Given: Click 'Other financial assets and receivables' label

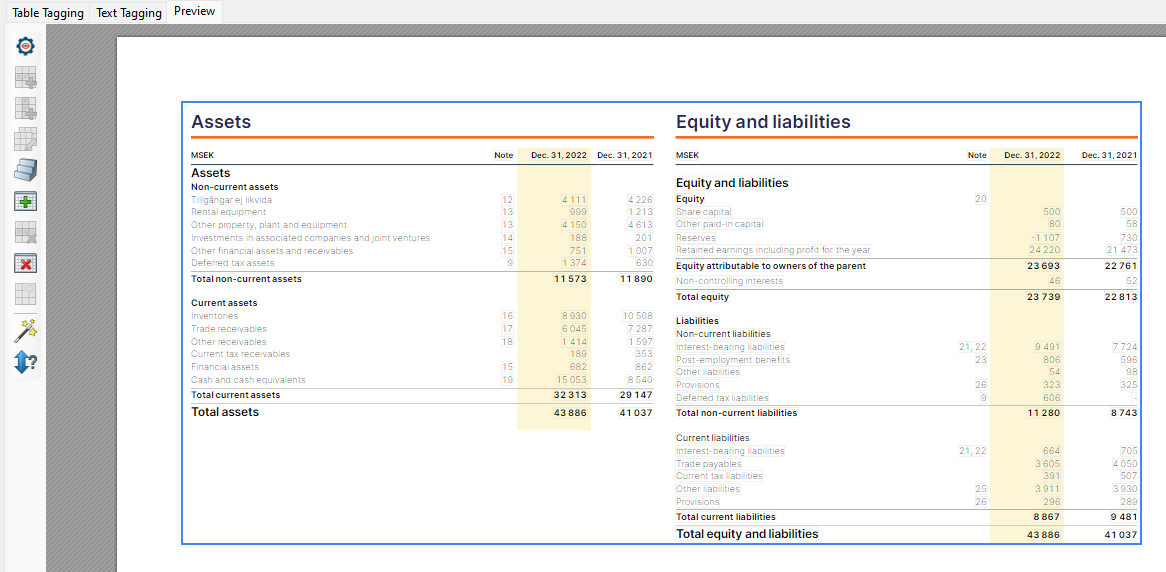Looking at the screenshot, I should [271, 251].
